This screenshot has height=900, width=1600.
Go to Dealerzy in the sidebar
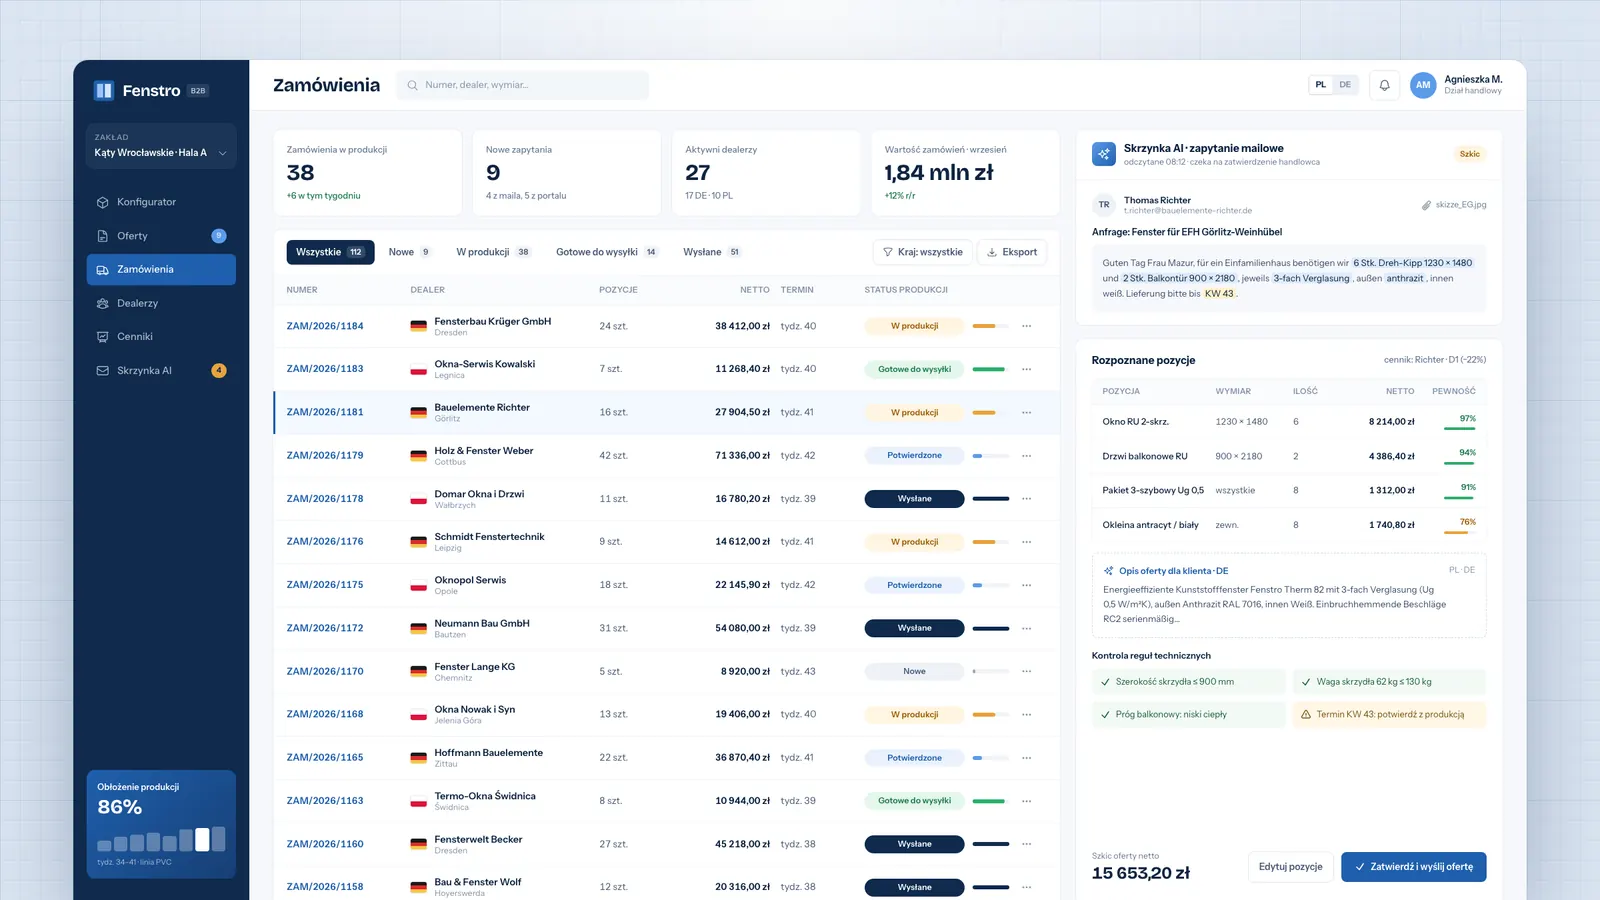161,303
